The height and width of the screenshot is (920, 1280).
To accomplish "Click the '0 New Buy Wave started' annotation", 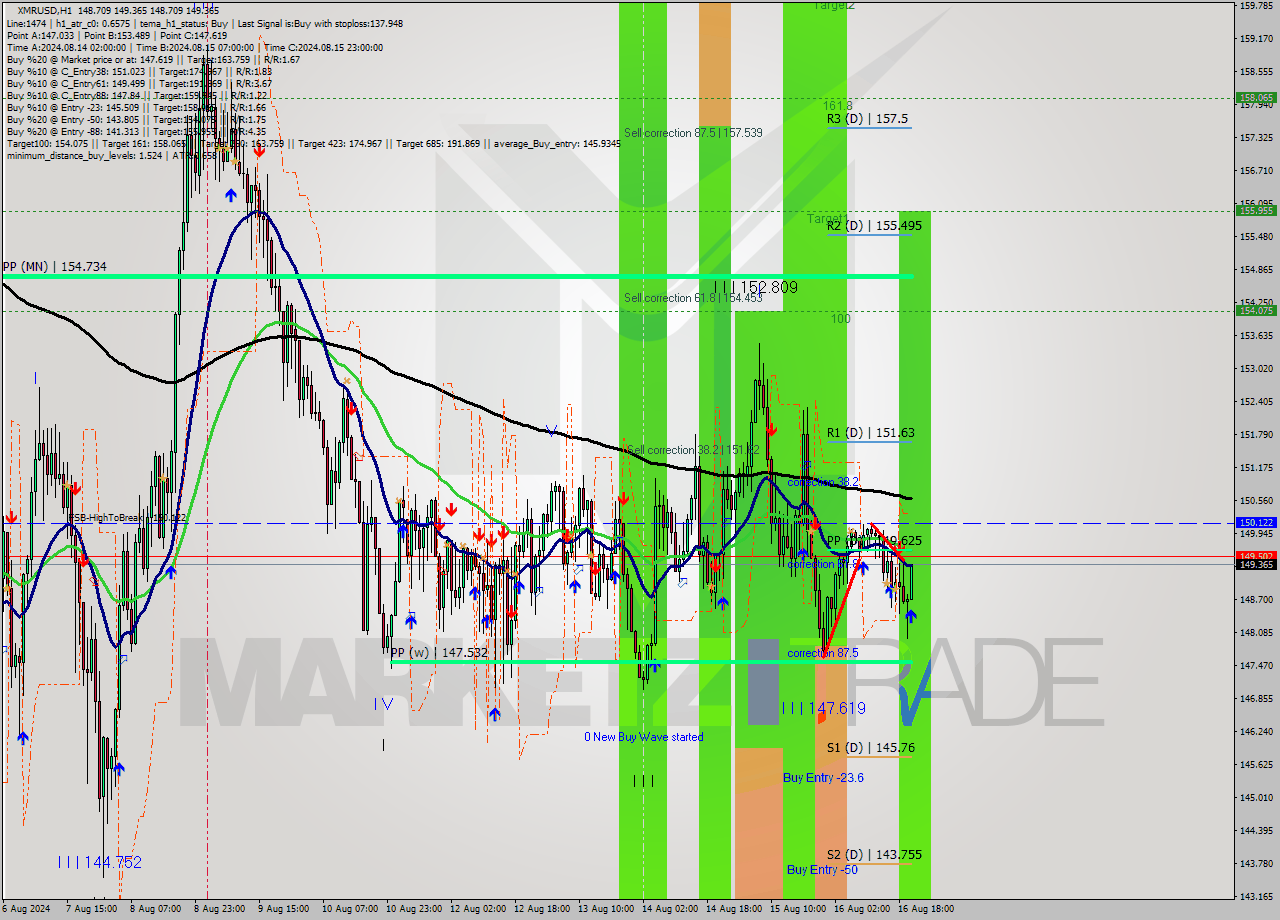I will tap(644, 737).
